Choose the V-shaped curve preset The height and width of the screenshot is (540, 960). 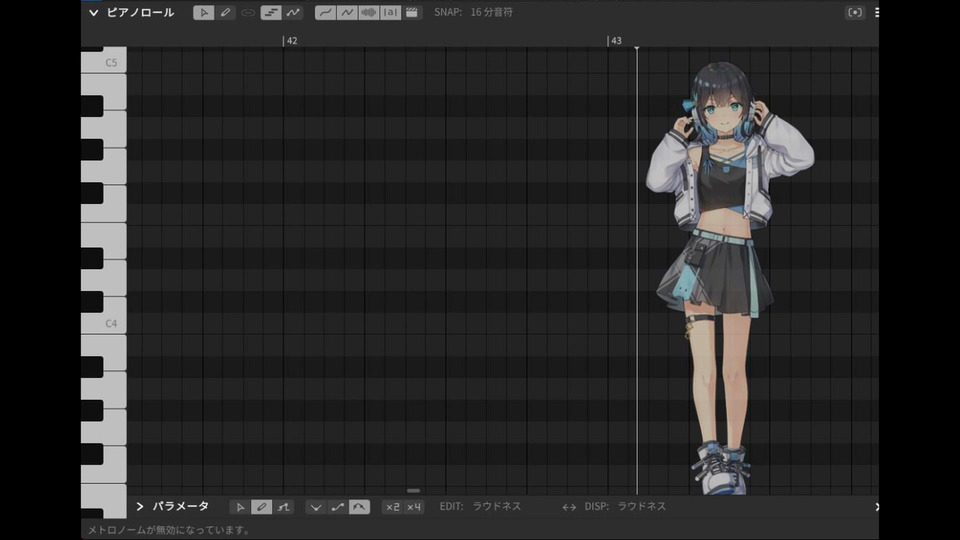click(315, 507)
